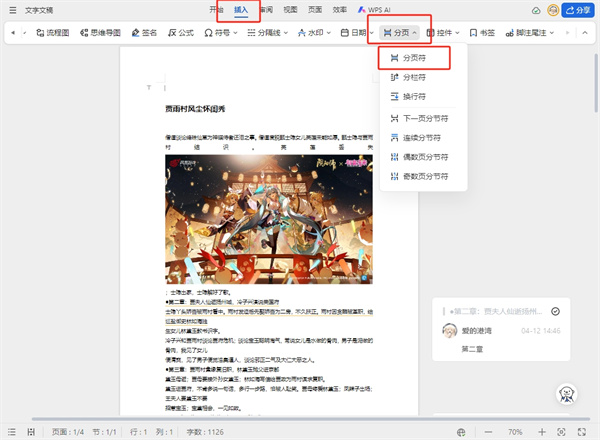600x440 pixels.
Task: Click the focus view icon in the status bar
Action: point(561,432)
